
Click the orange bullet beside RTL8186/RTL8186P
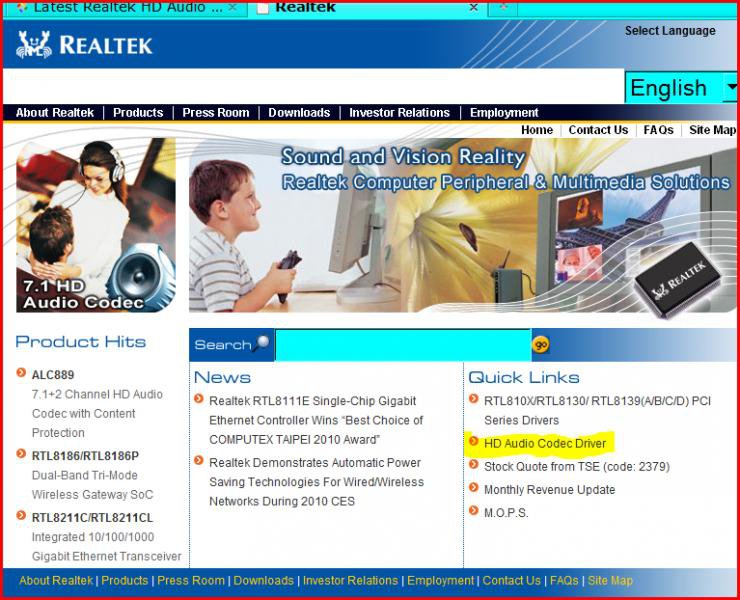21,454
